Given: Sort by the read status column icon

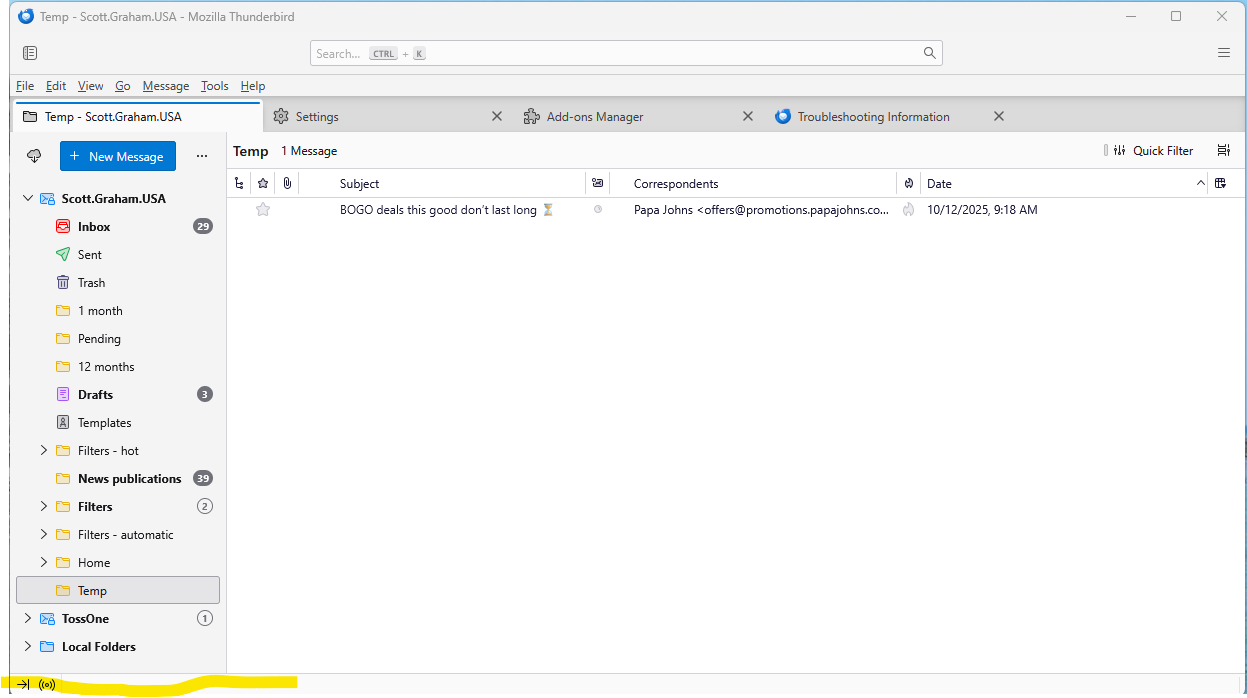Looking at the screenshot, I should [597, 183].
